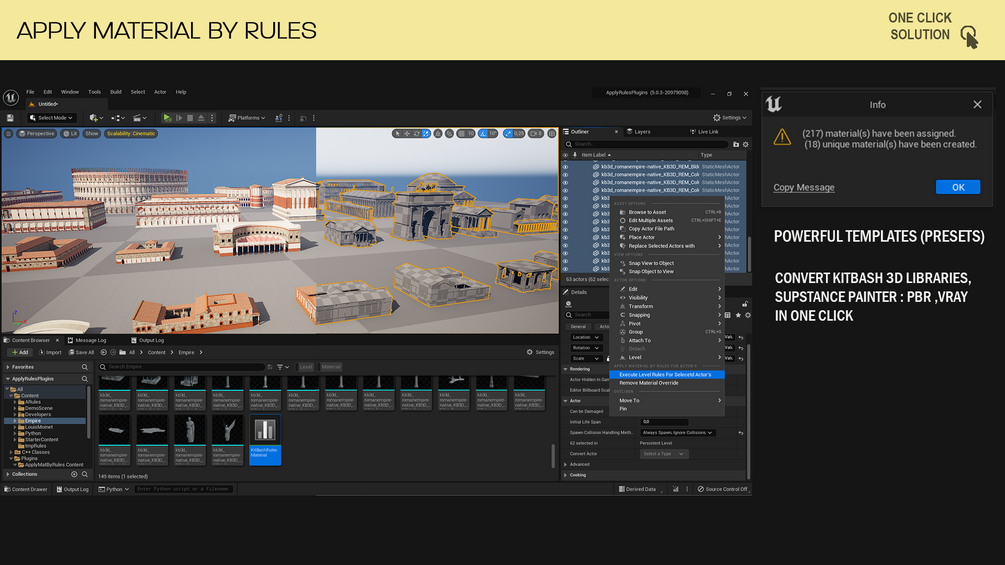Switch to the Live Link tab
This screenshot has height=565, width=1005.
point(704,131)
